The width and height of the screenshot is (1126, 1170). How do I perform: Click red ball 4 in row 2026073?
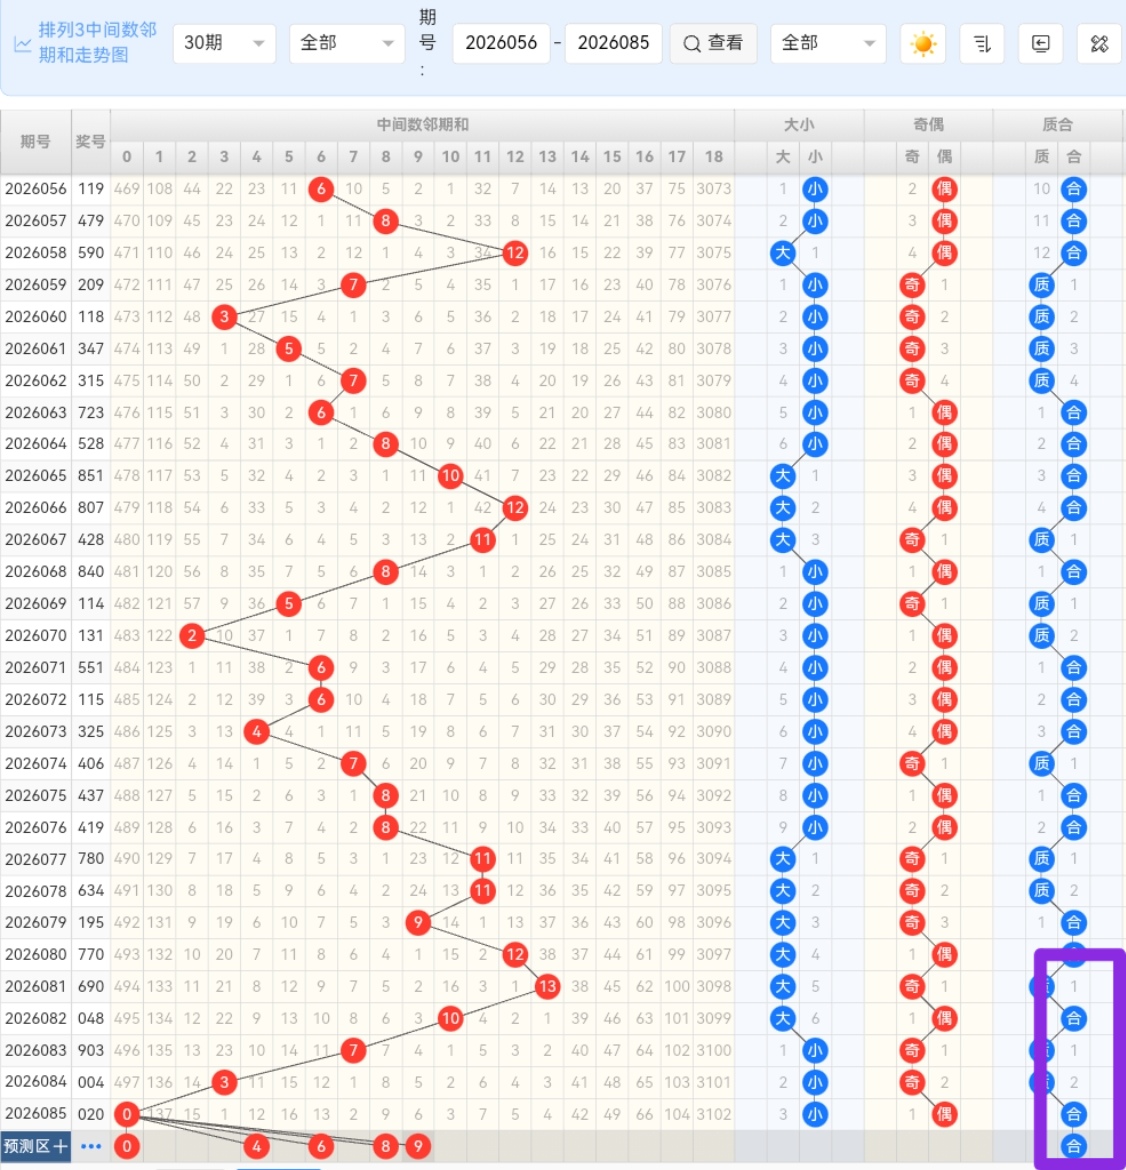[257, 731]
